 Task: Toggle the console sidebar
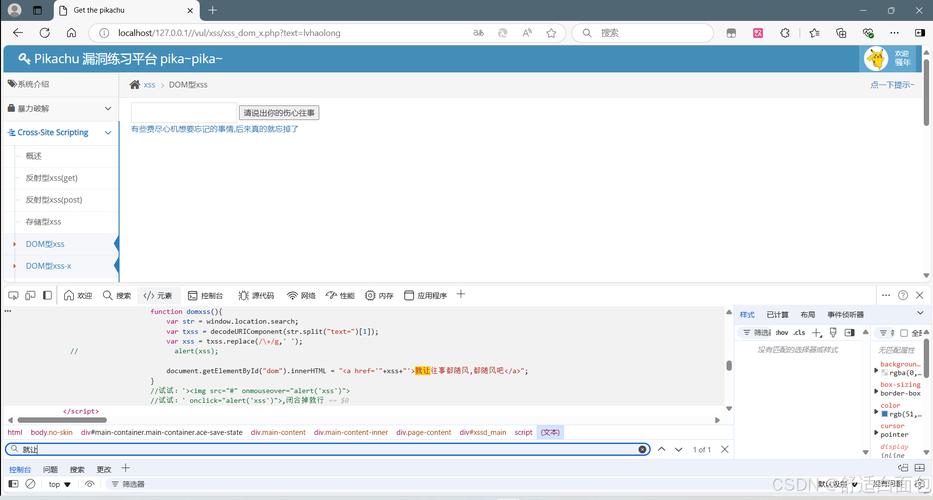pos(13,484)
